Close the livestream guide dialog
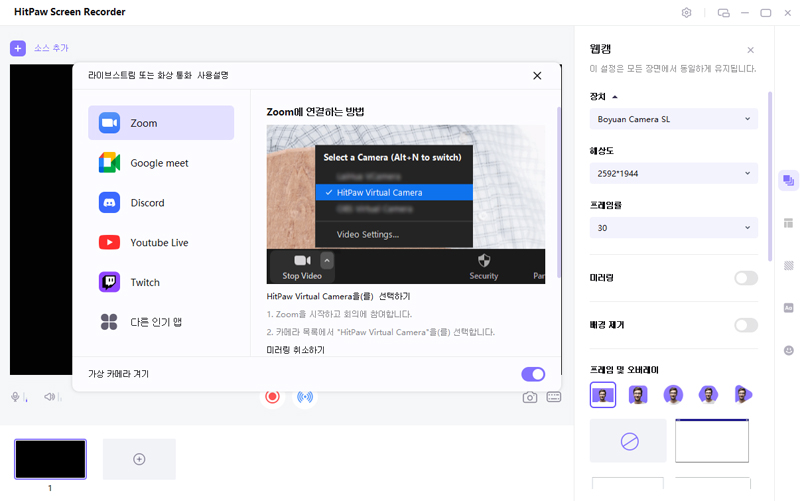800x501 pixels. 537,76
